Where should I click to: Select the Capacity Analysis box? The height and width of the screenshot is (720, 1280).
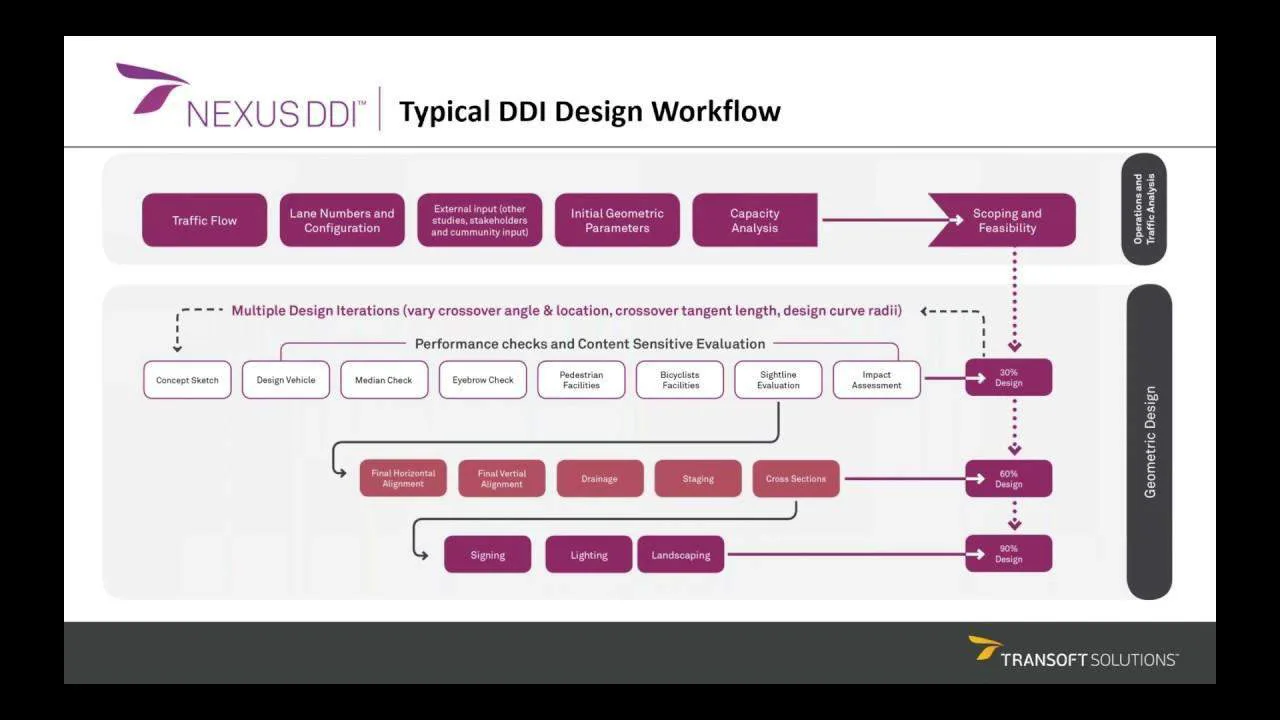coord(755,220)
